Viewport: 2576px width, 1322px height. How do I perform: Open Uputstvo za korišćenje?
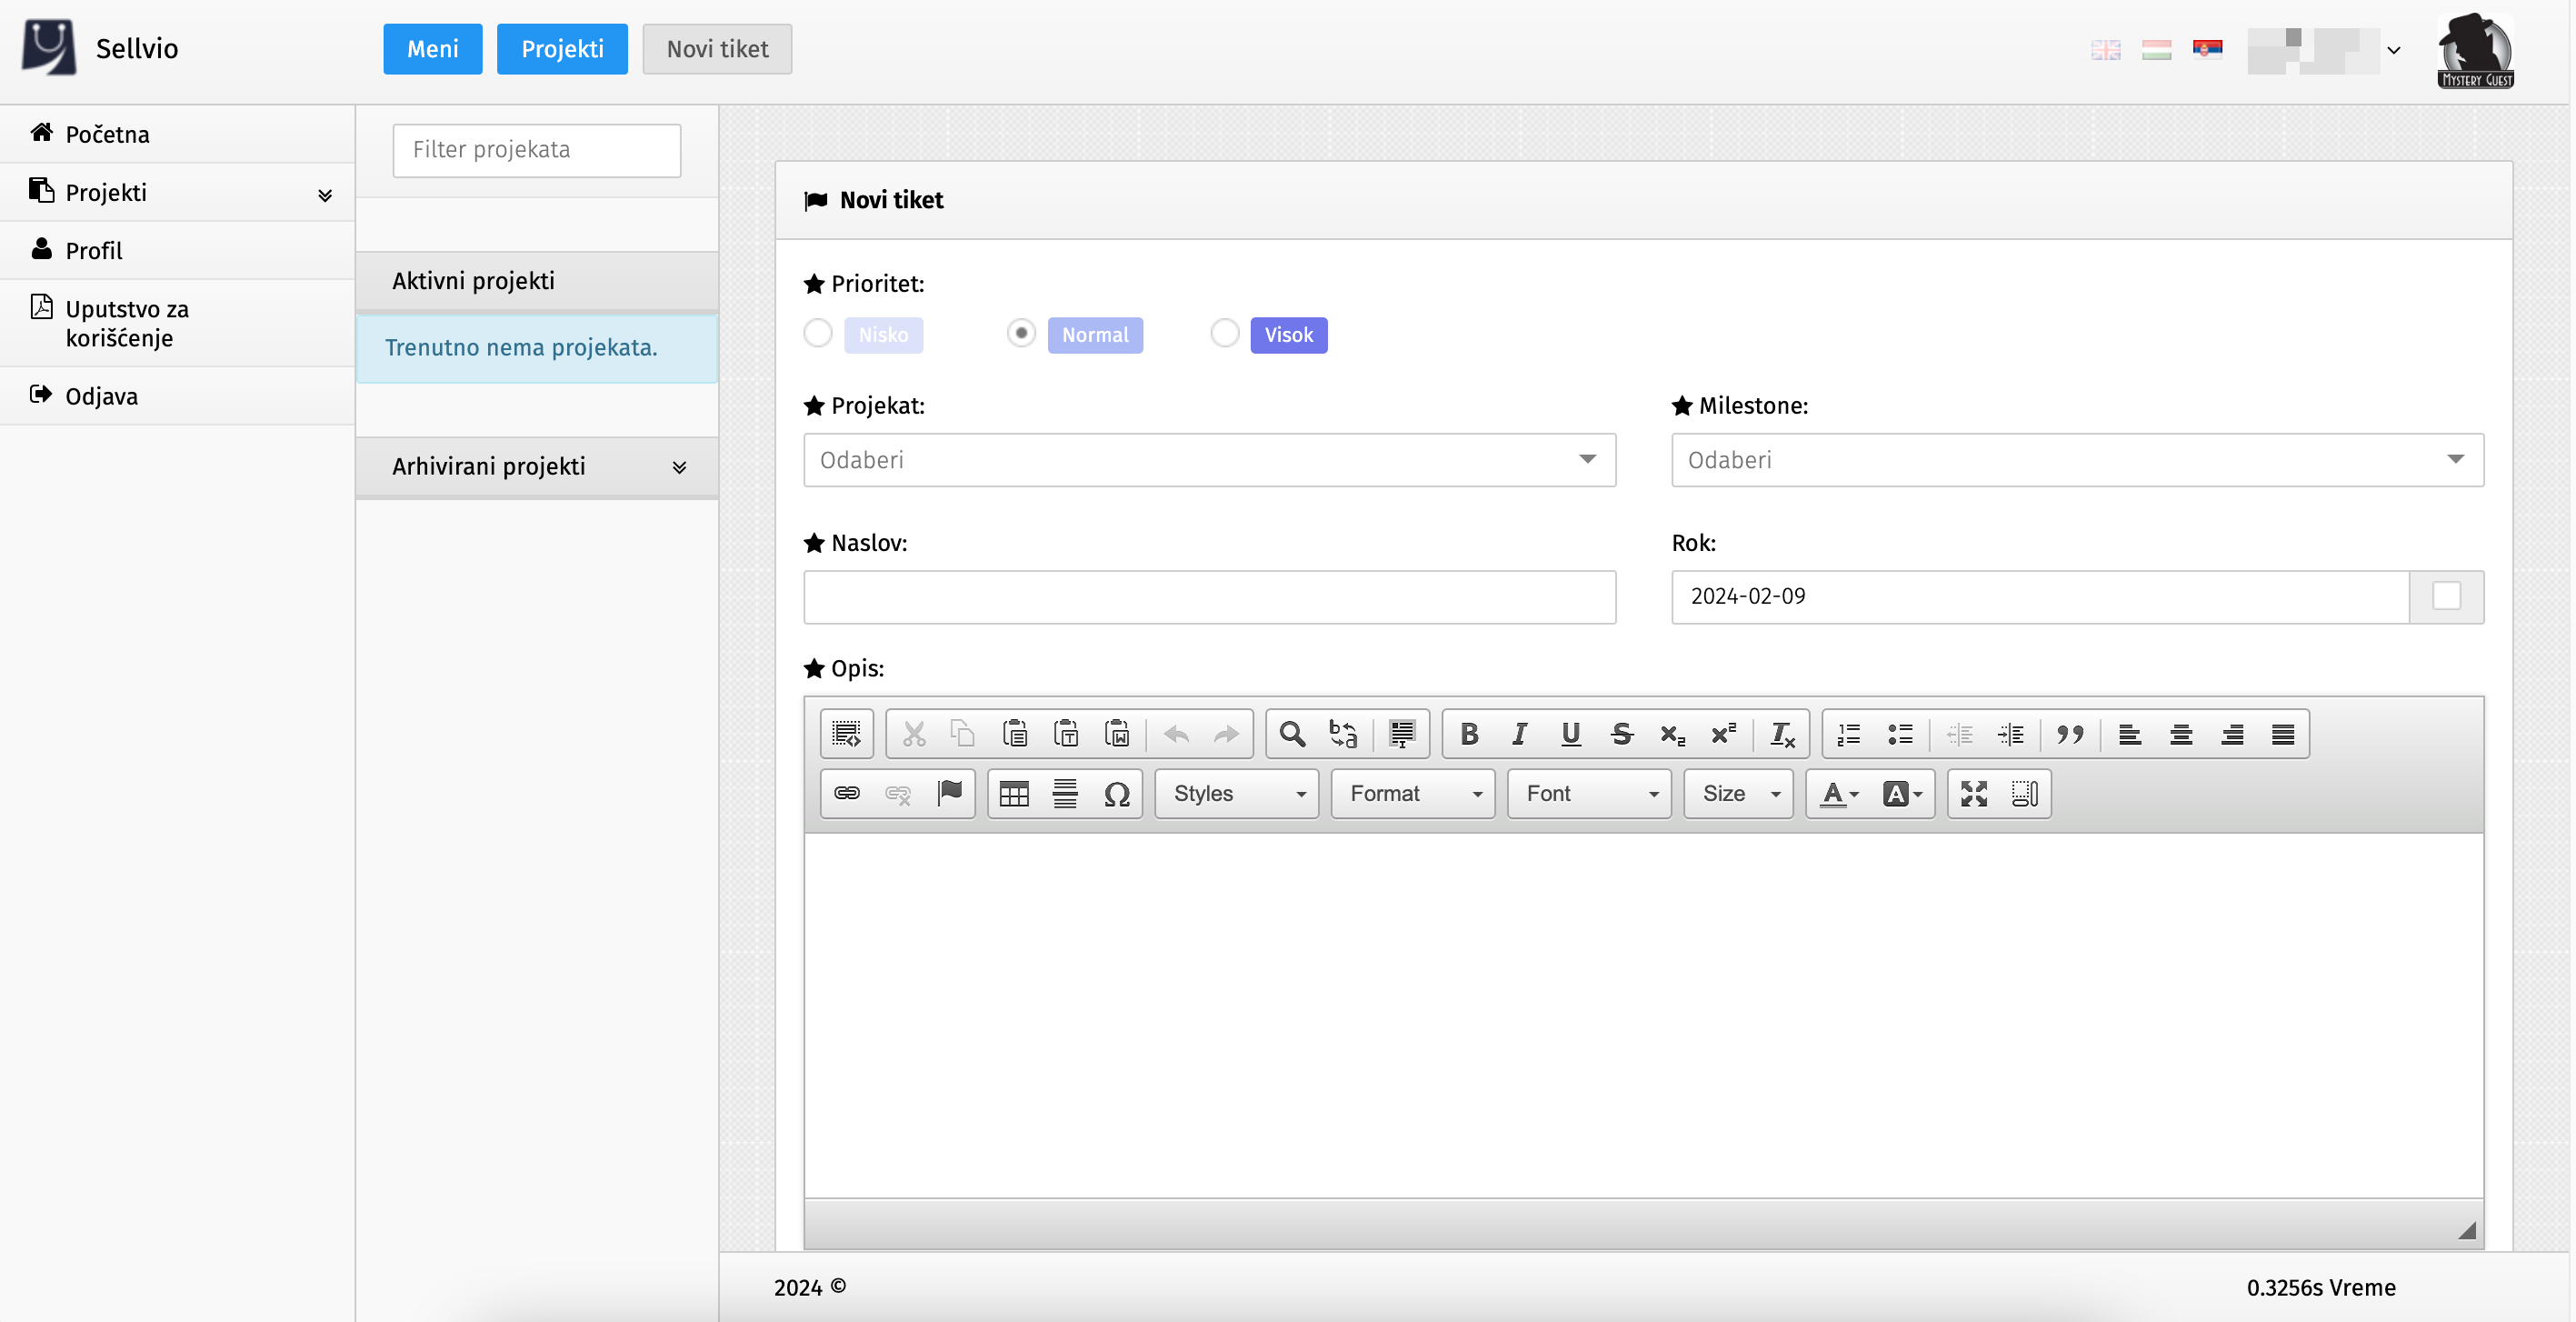click(178, 323)
